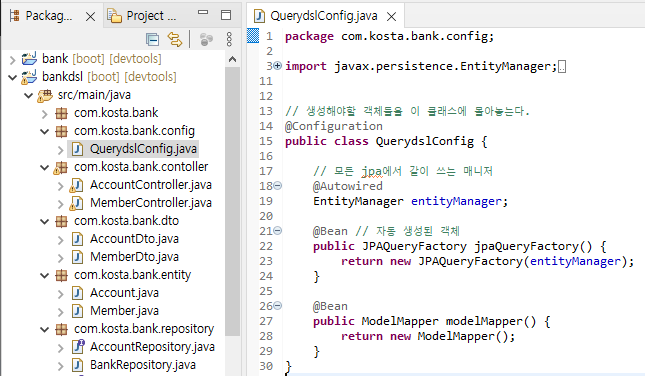Fold modelMapper method at line 26
The height and width of the screenshot is (376, 645).
278,306
